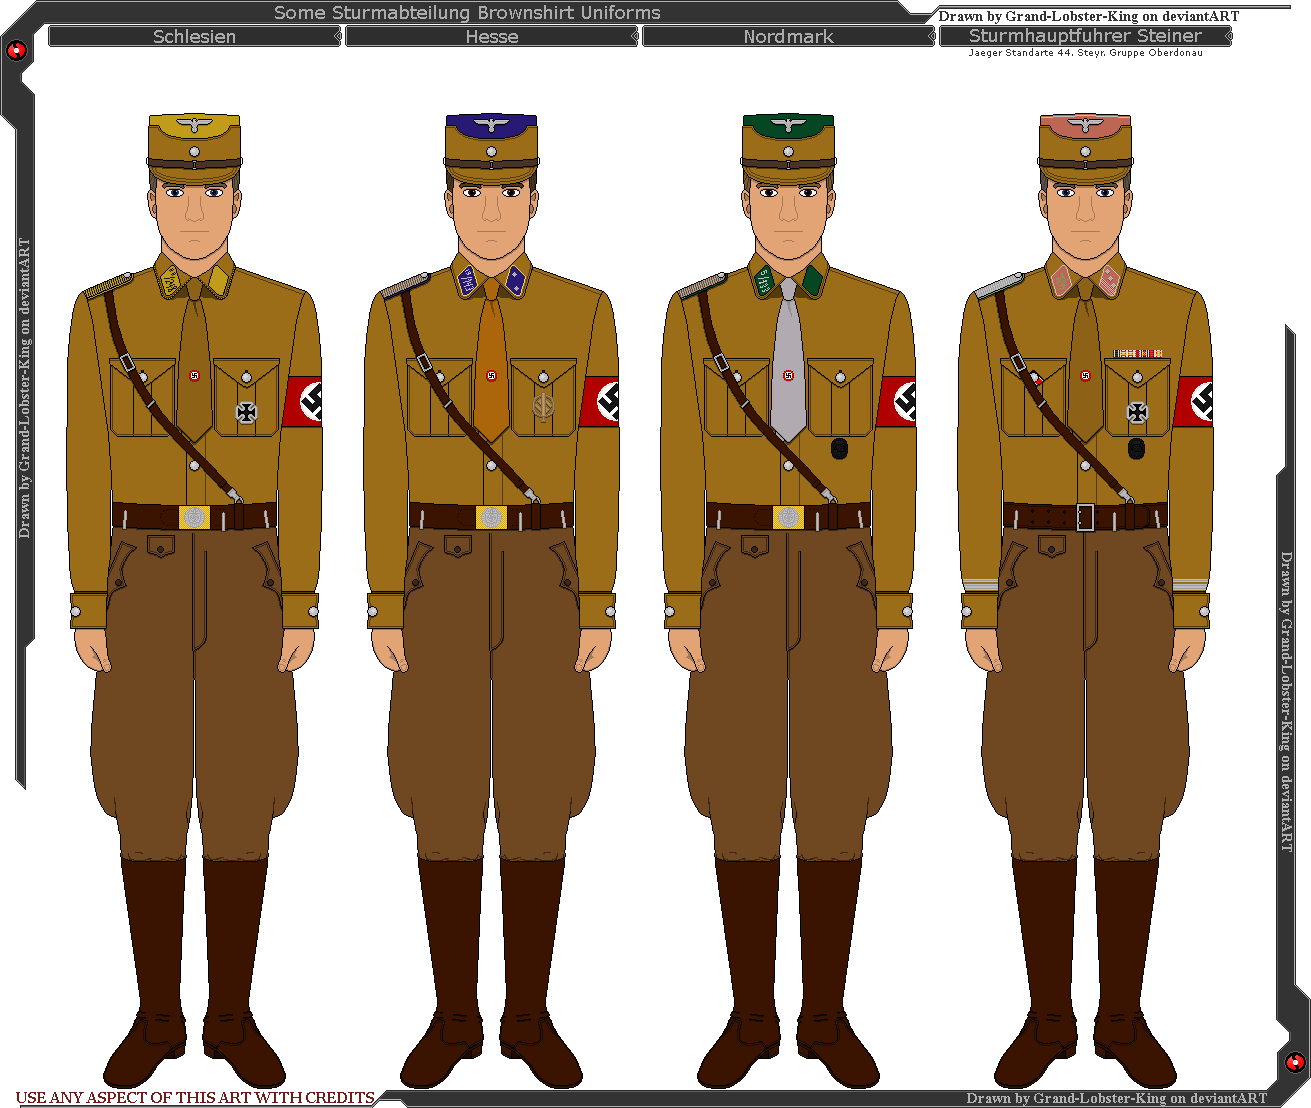Click the title 'Some Sturmabteilung Brownshirt Uniforms'

[467, 12]
